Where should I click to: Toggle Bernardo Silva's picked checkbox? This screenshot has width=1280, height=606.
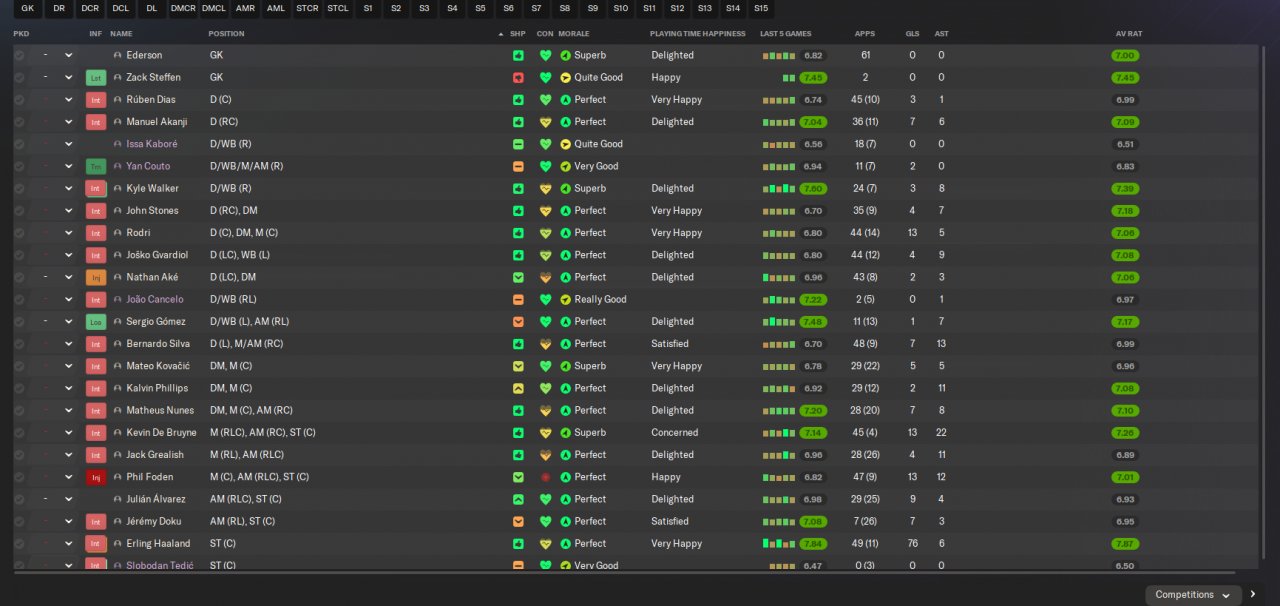click(19, 344)
